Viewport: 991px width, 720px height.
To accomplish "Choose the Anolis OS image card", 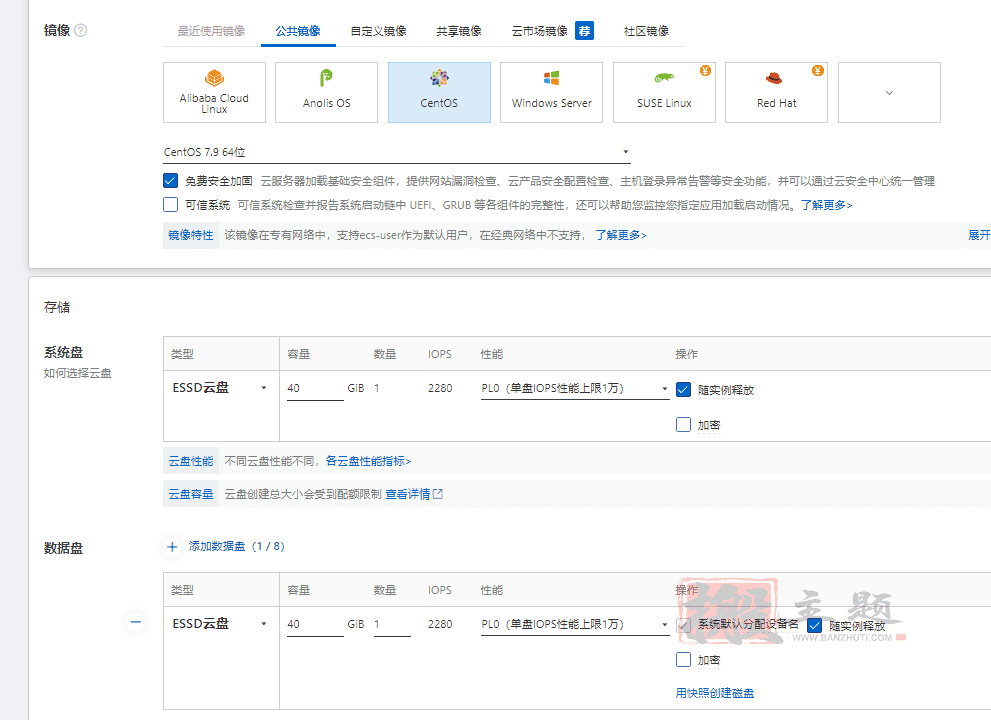I will [326, 92].
